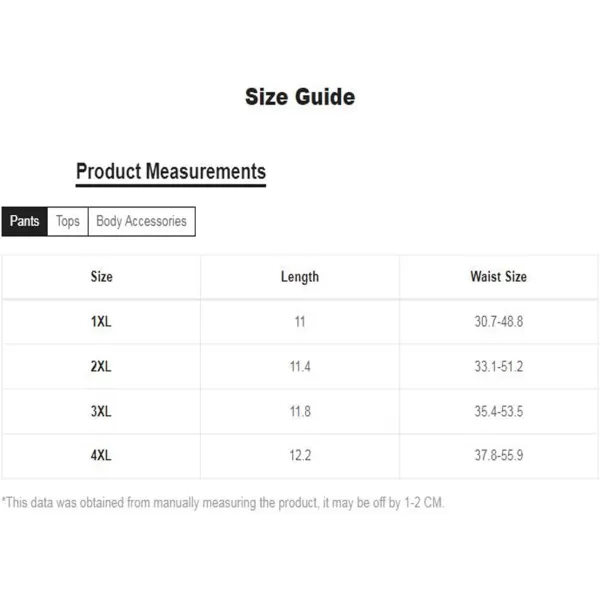Click waist size 30.7-48.8 cell
Screen dimensions: 600x600
coord(499,321)
